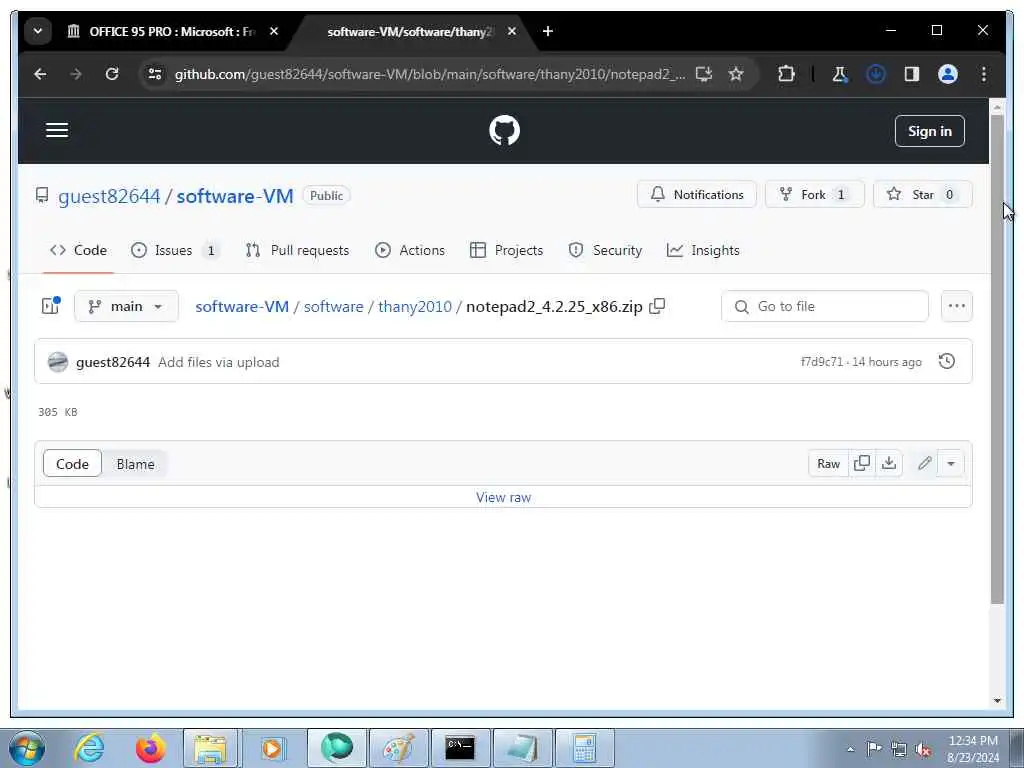This screenshot has height=768, width=1024.
Task: Click the github.com address bar URL
Action: click(x=430, y=74)
